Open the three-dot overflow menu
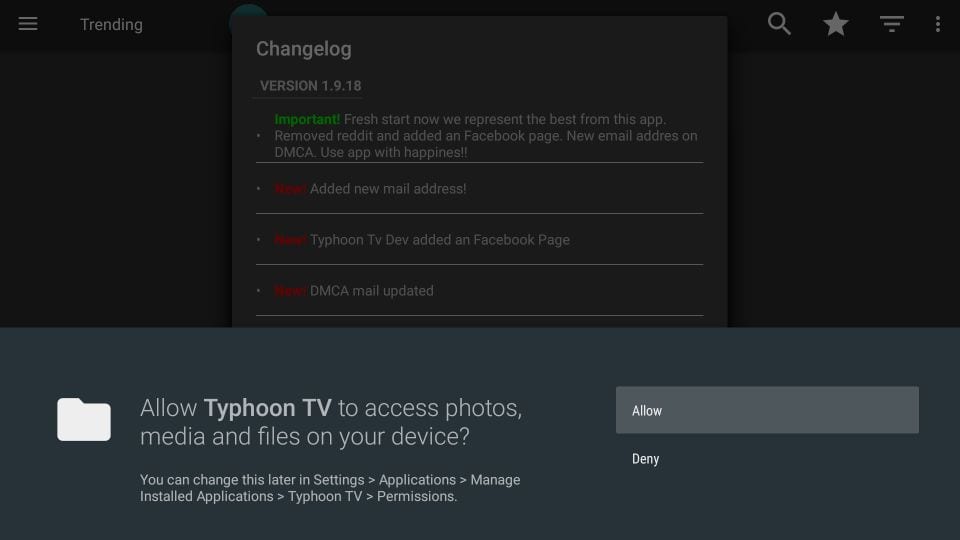This screenshot has height=540, width=960. point(937,24)
